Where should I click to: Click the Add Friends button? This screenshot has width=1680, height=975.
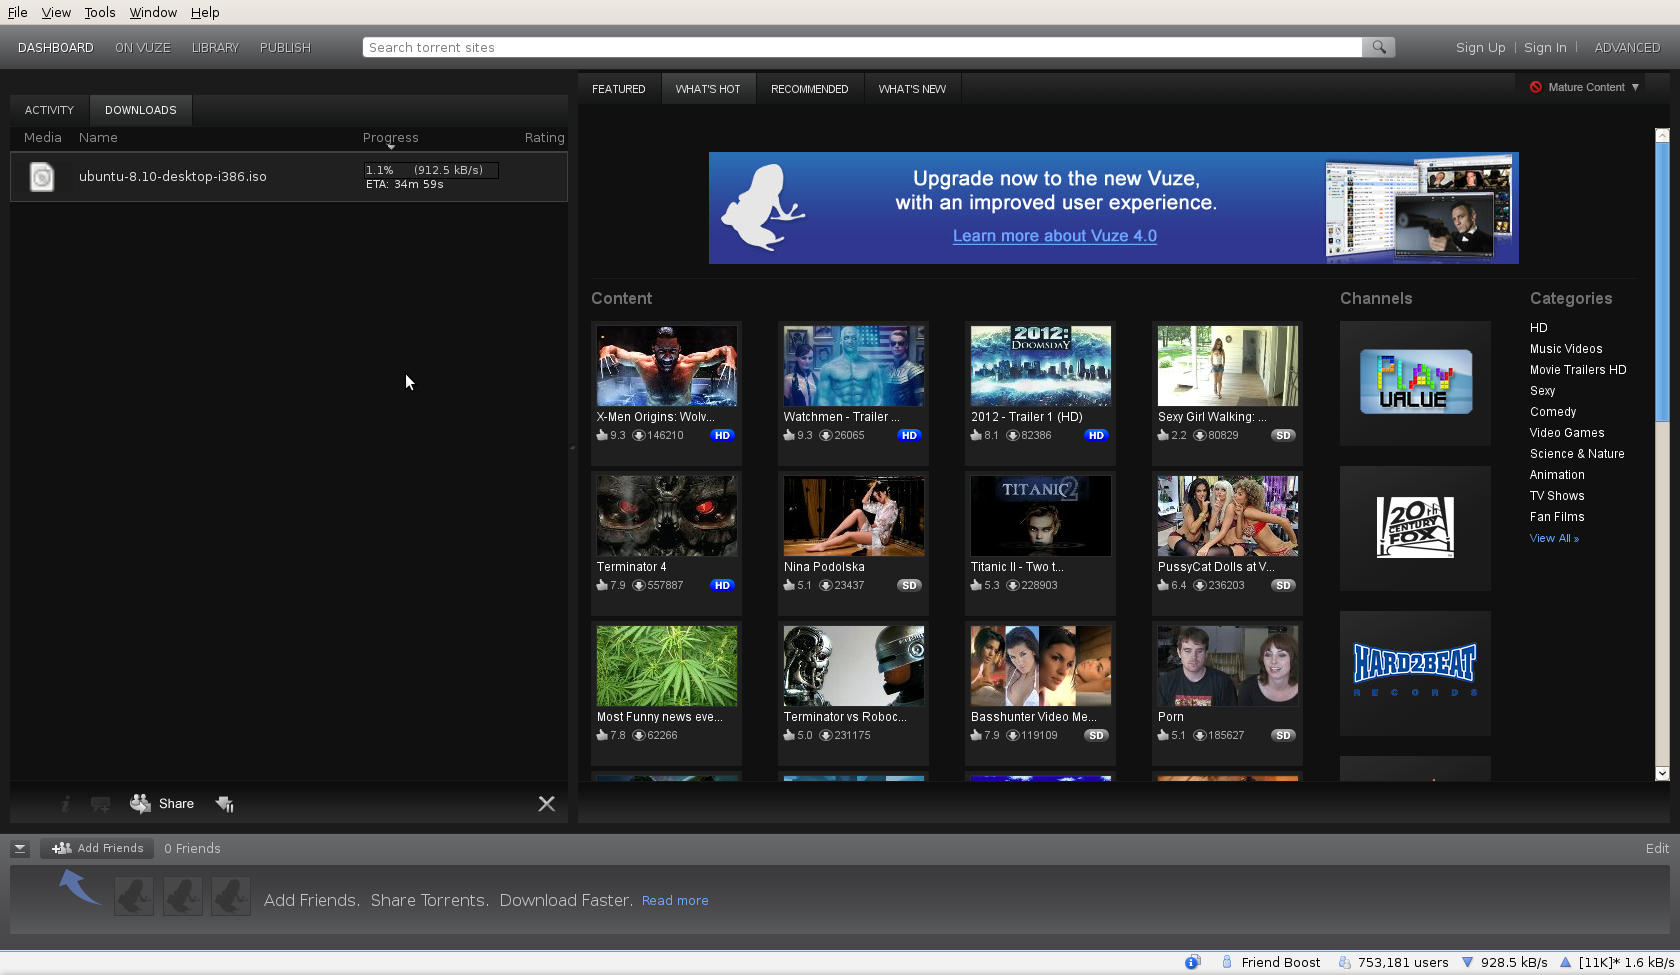pos(98,848)
